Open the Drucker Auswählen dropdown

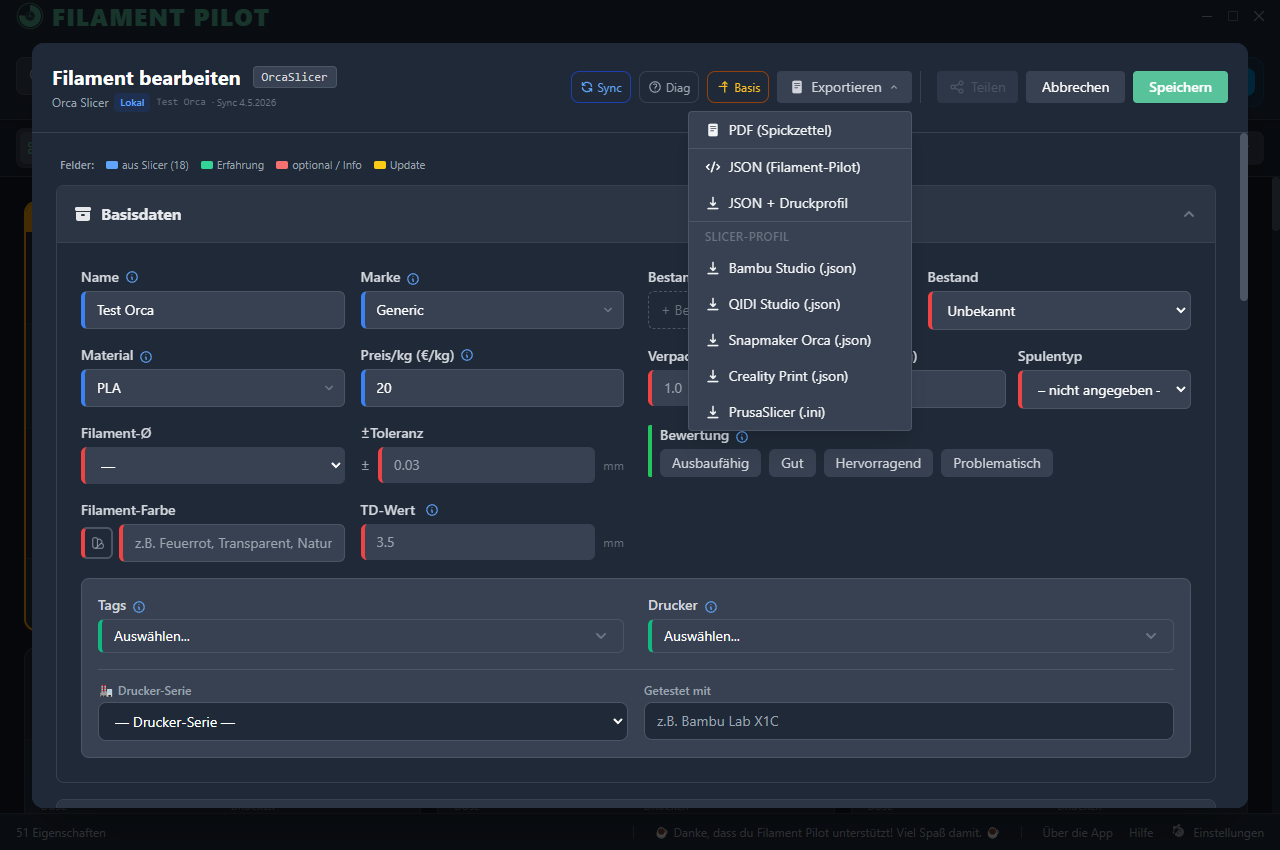click(x=911, y=636)
